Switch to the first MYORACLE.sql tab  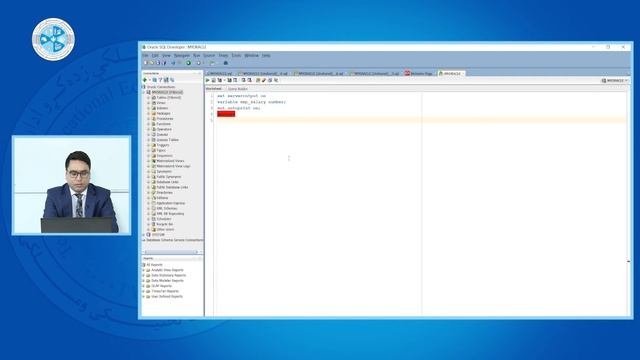point(220,73)
